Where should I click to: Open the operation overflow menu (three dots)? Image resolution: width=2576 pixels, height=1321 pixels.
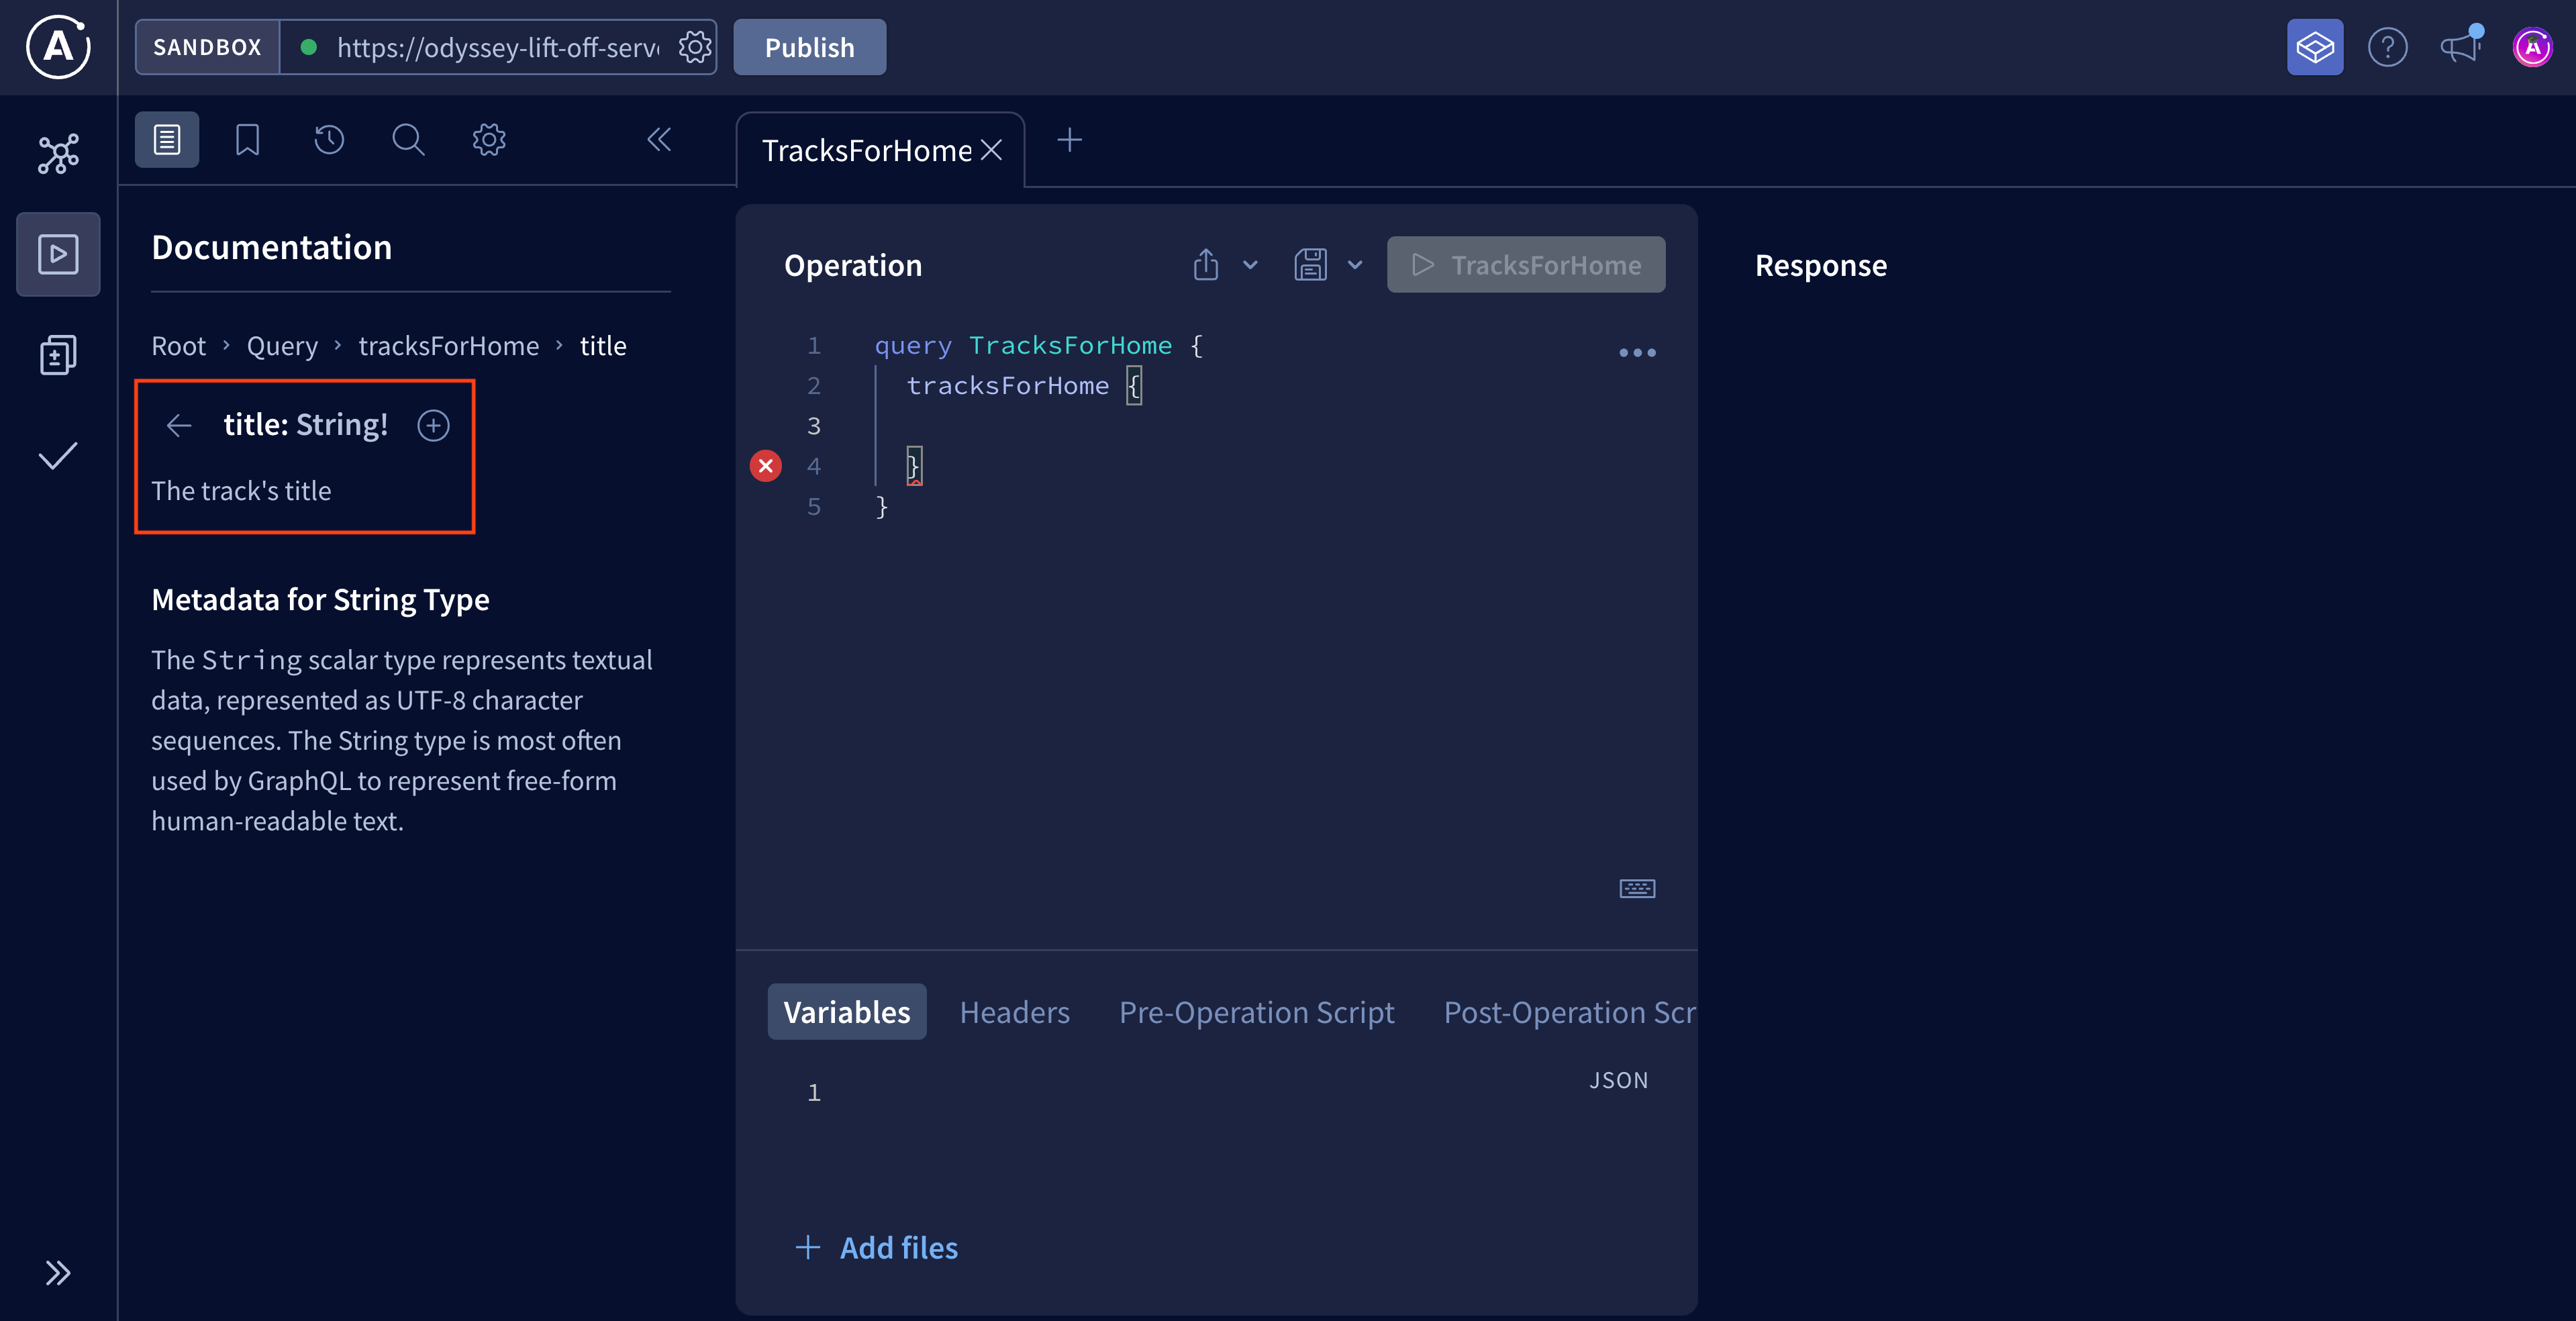click(x=1637, y=352)
